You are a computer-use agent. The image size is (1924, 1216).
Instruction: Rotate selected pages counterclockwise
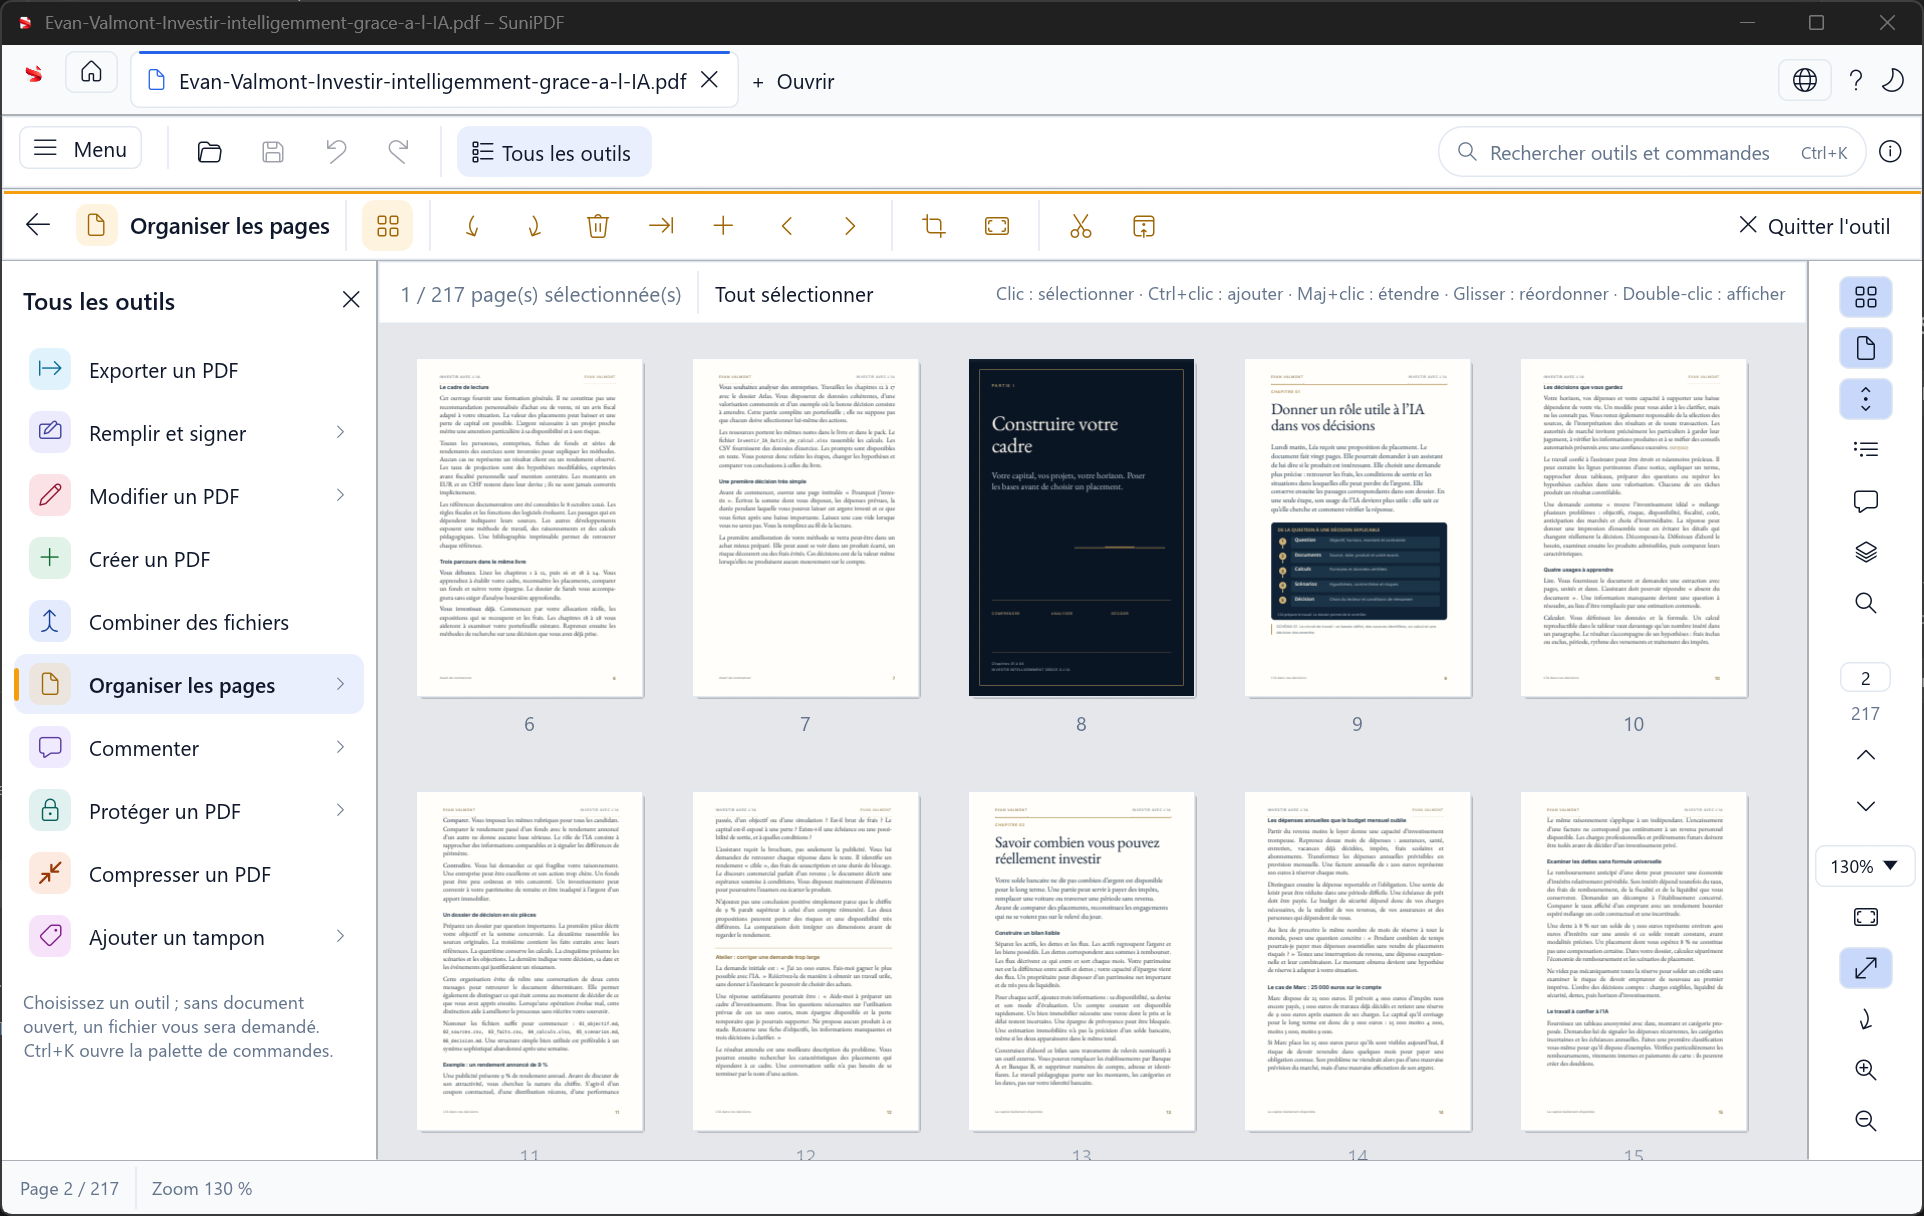[x=472, y=226]
